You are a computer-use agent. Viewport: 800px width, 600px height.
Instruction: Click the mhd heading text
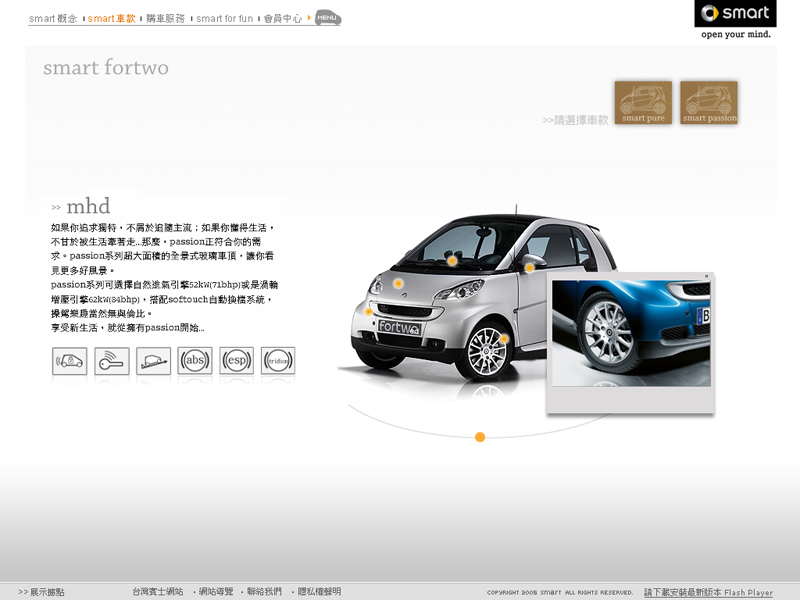pyautogui.click(x=88, y=206)
